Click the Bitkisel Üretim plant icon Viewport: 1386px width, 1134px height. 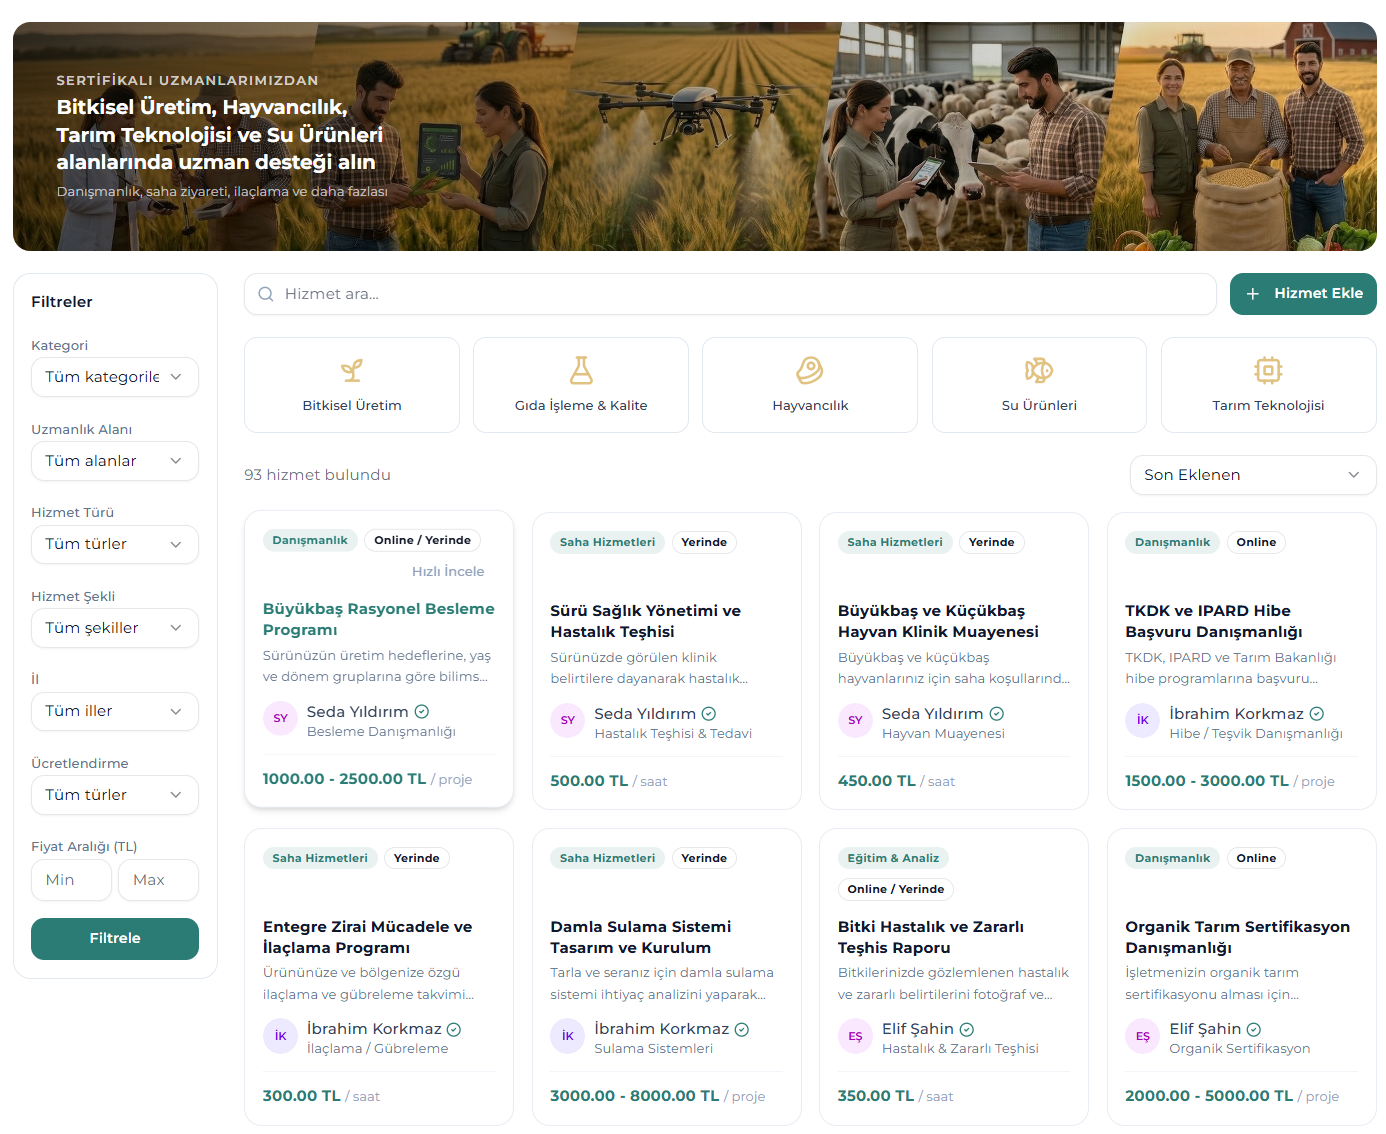click(351, 371)
